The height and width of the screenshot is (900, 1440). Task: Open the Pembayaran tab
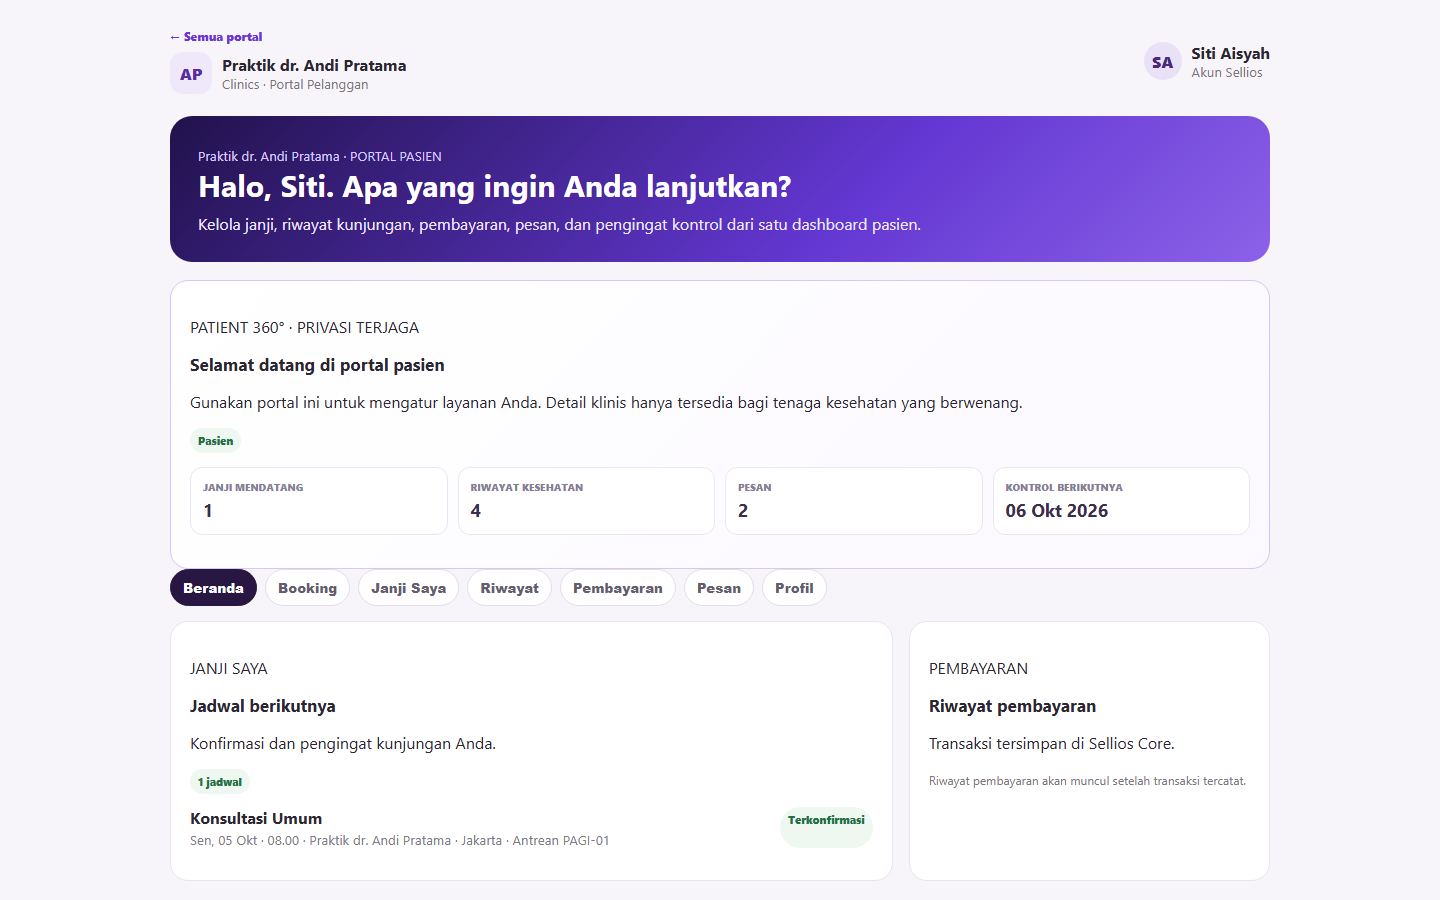point(618,588)
